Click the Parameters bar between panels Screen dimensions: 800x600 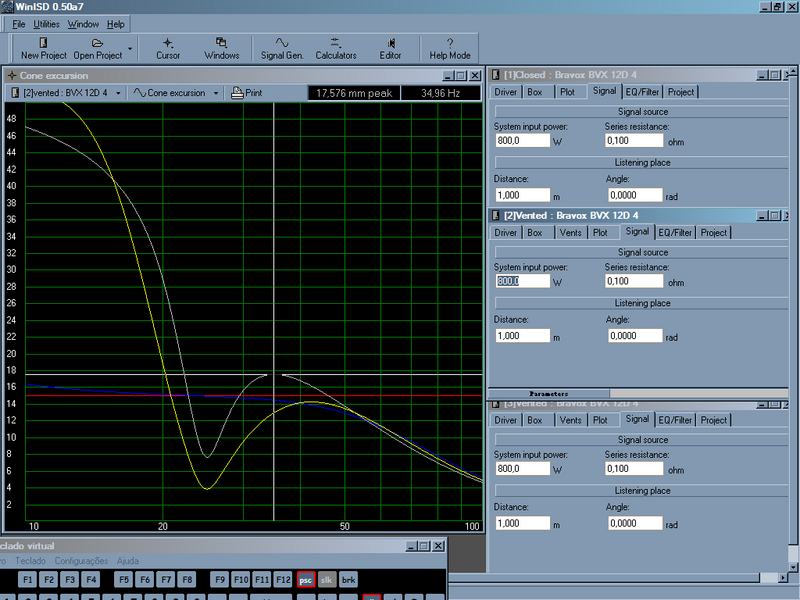pos(549,393)
